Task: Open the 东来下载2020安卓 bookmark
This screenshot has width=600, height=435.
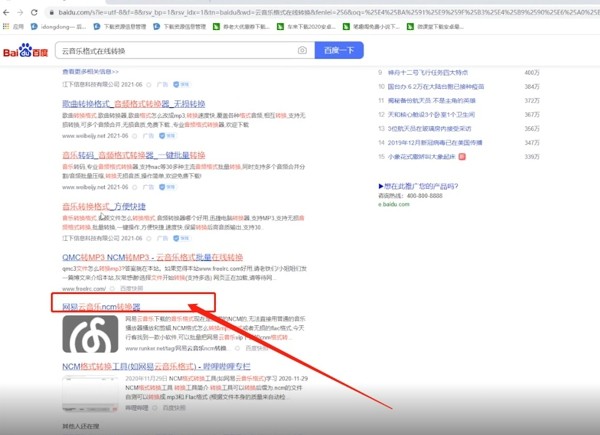Action: (x=307, y=26)
